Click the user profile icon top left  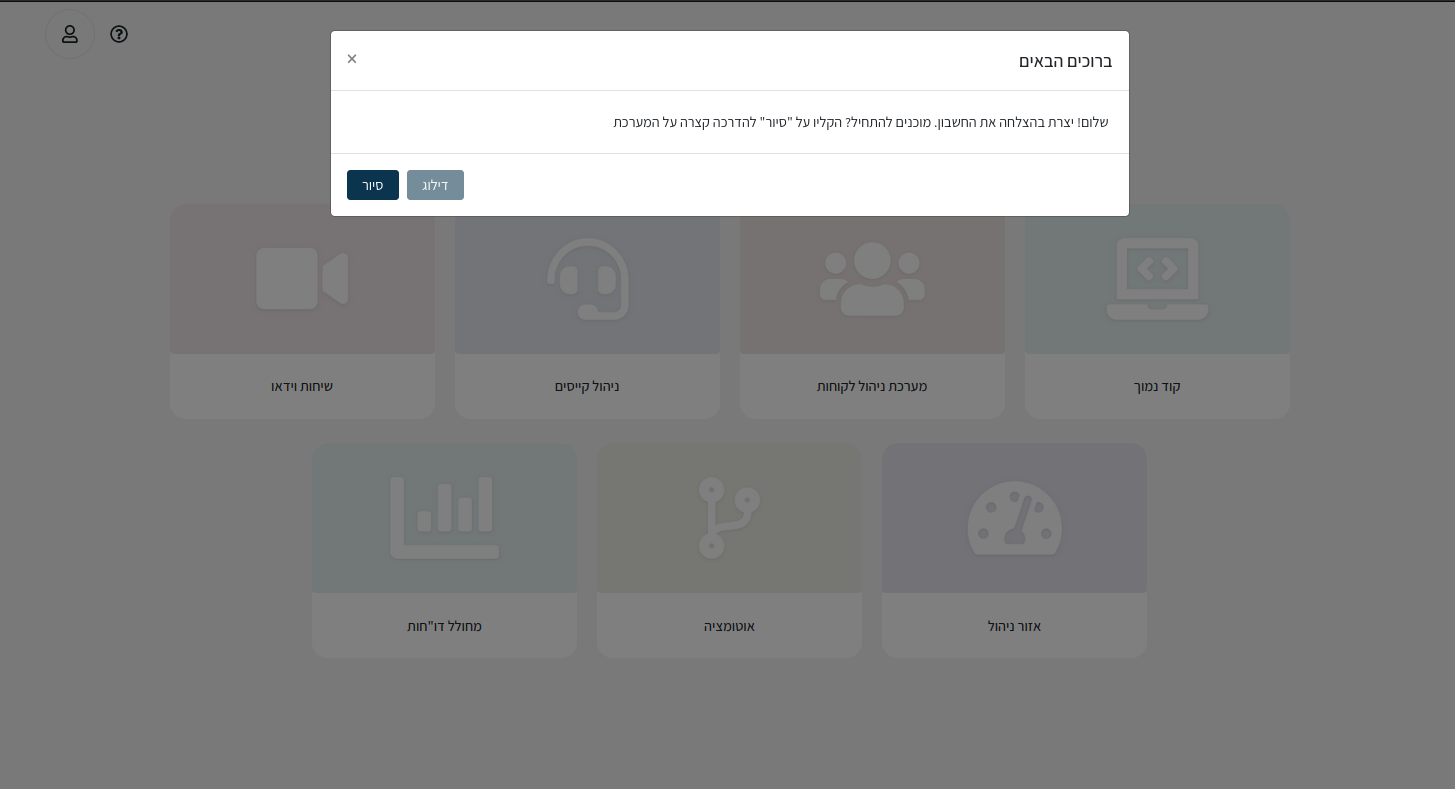pos(69,34)
